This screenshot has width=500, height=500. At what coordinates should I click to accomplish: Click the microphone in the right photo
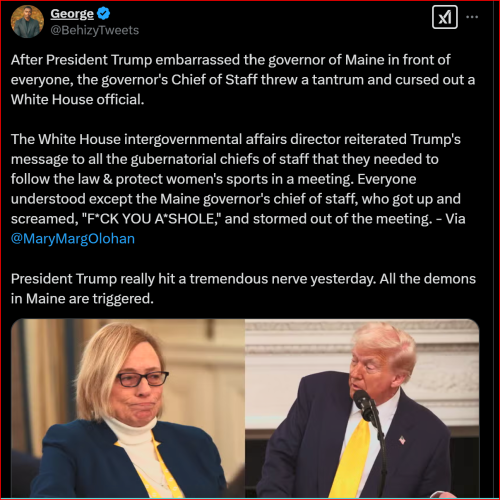pos(366,405)
